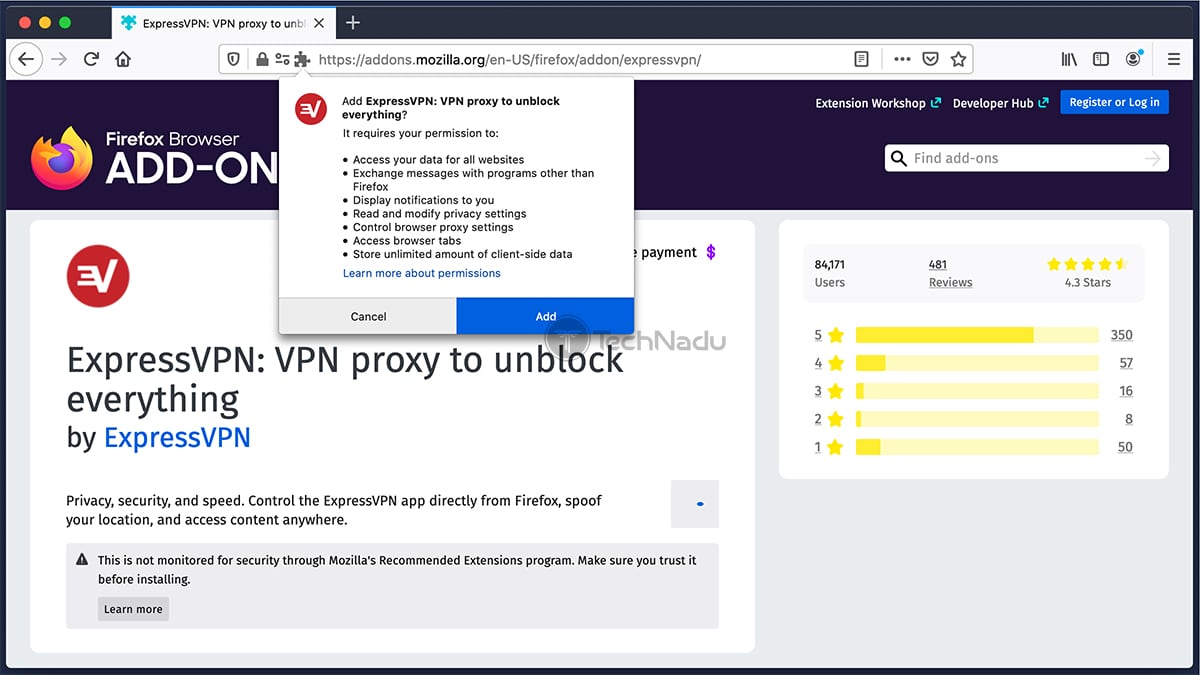Click "Read and modify privacy settings" permission
1200x675 pixels.
[439, 214]
